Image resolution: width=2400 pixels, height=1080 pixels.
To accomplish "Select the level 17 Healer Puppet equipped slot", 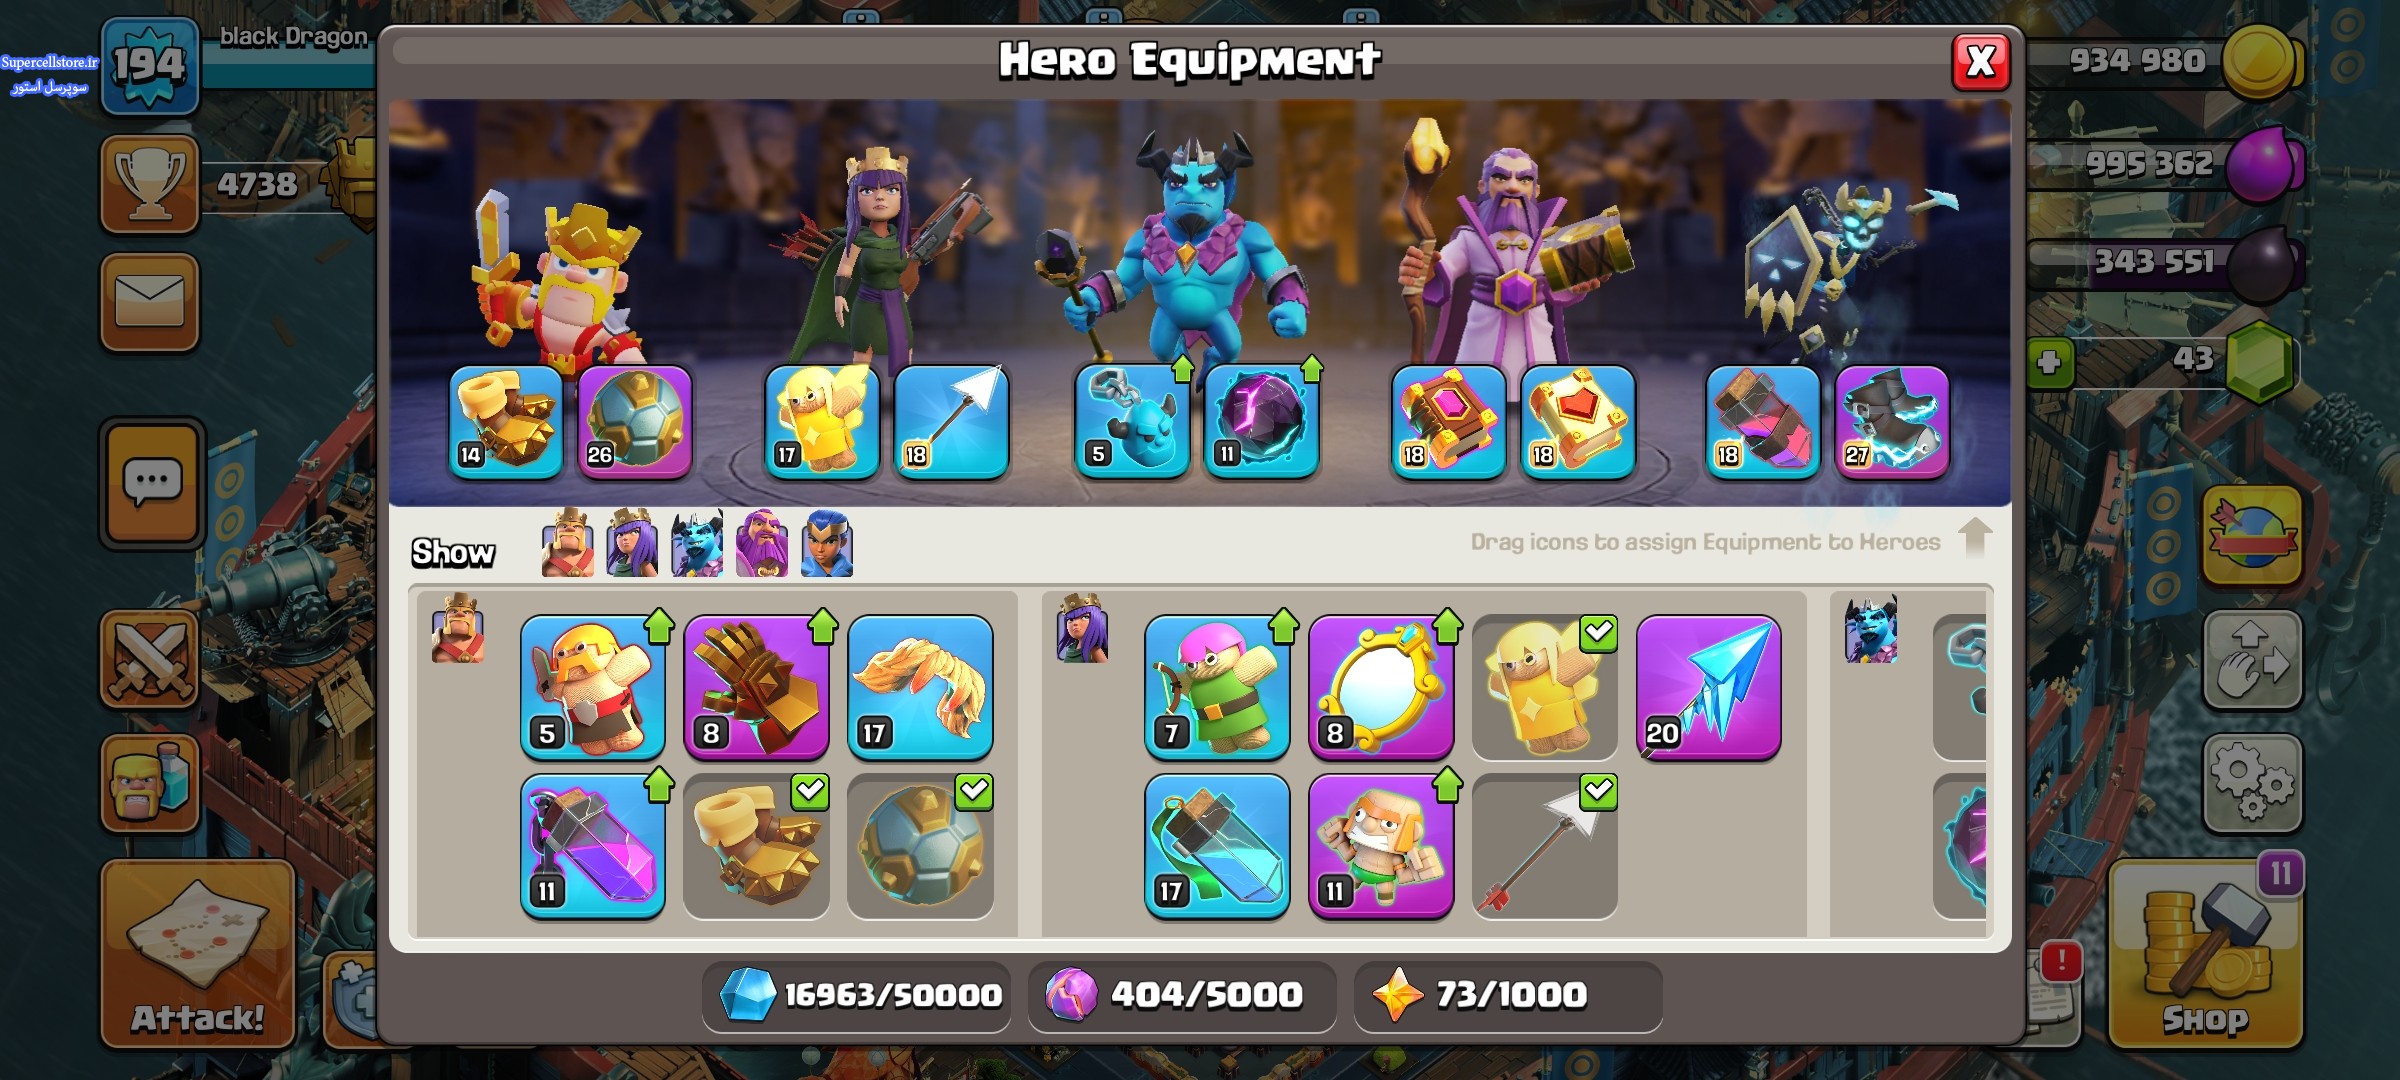I will point(822,422).
